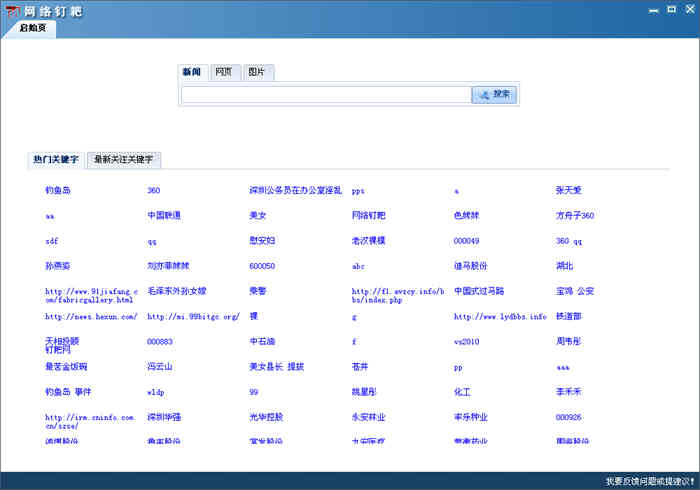Viewport: 700px width, 490px height.
Task: Open the 启始页 page tab
Action: [x=31, y=28]
